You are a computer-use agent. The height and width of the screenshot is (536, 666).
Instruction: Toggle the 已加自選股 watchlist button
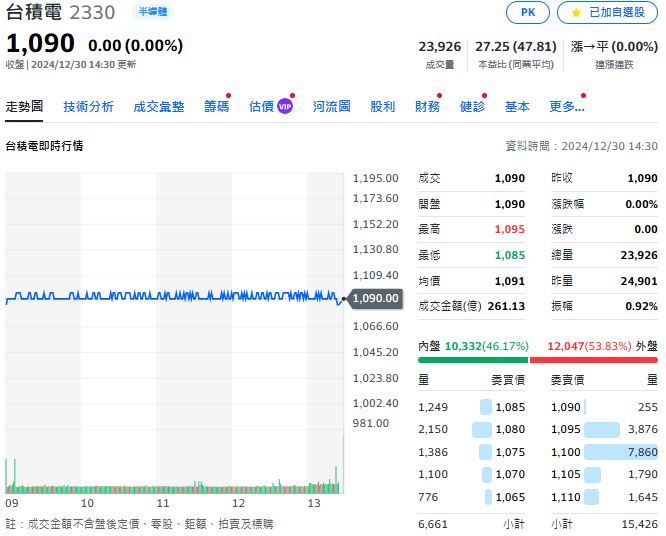point(607,12)
